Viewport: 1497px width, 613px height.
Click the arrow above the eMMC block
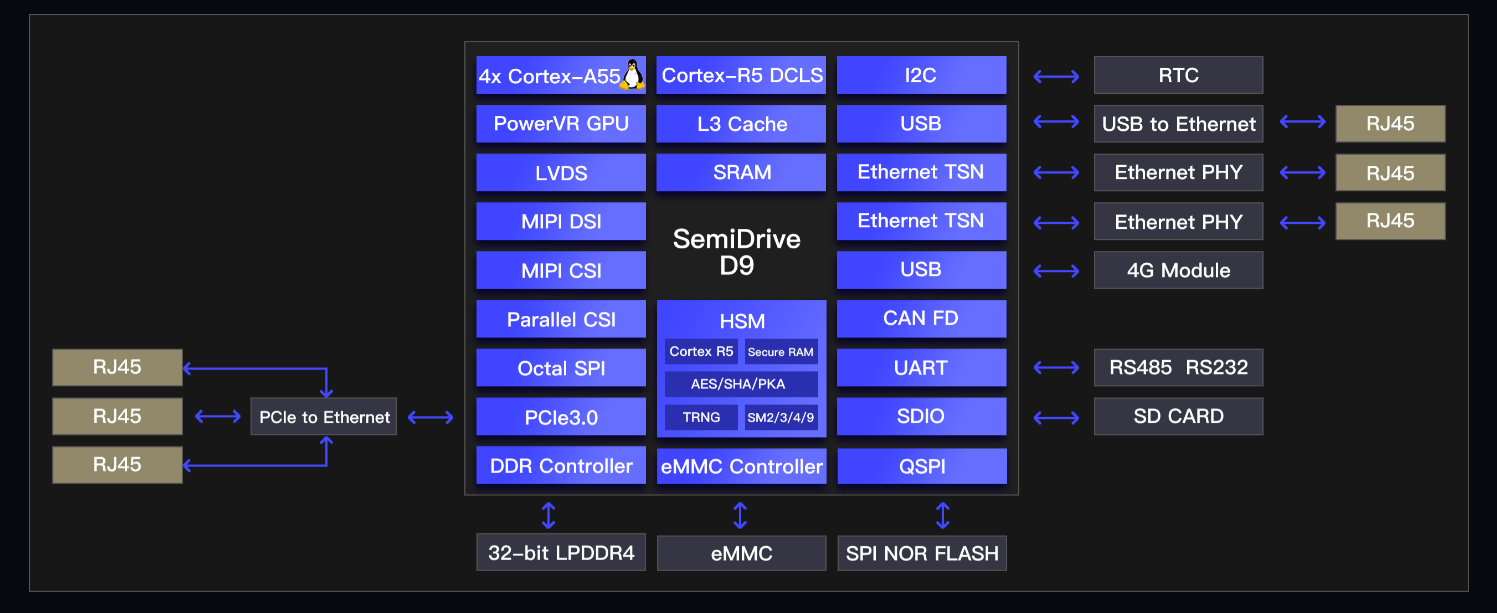coord(740,516)
